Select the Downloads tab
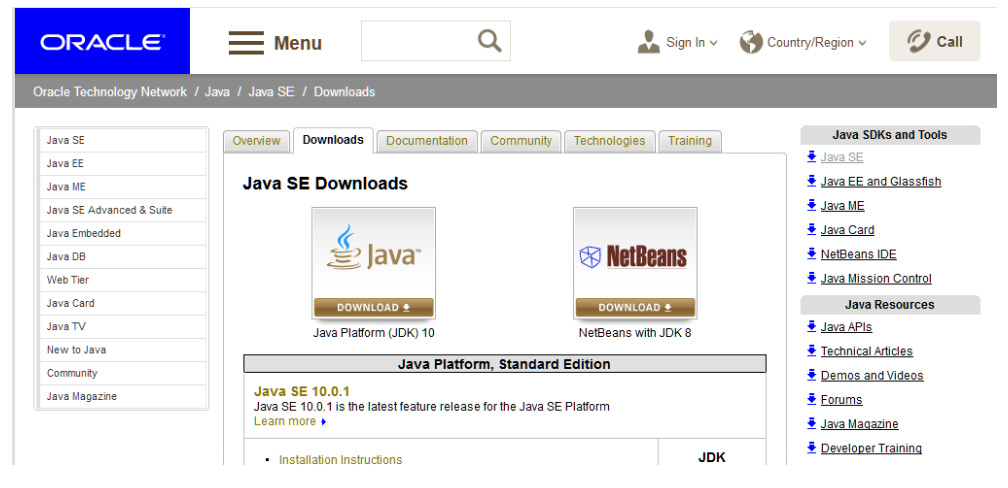The image size is (1008, 488). 333,140
